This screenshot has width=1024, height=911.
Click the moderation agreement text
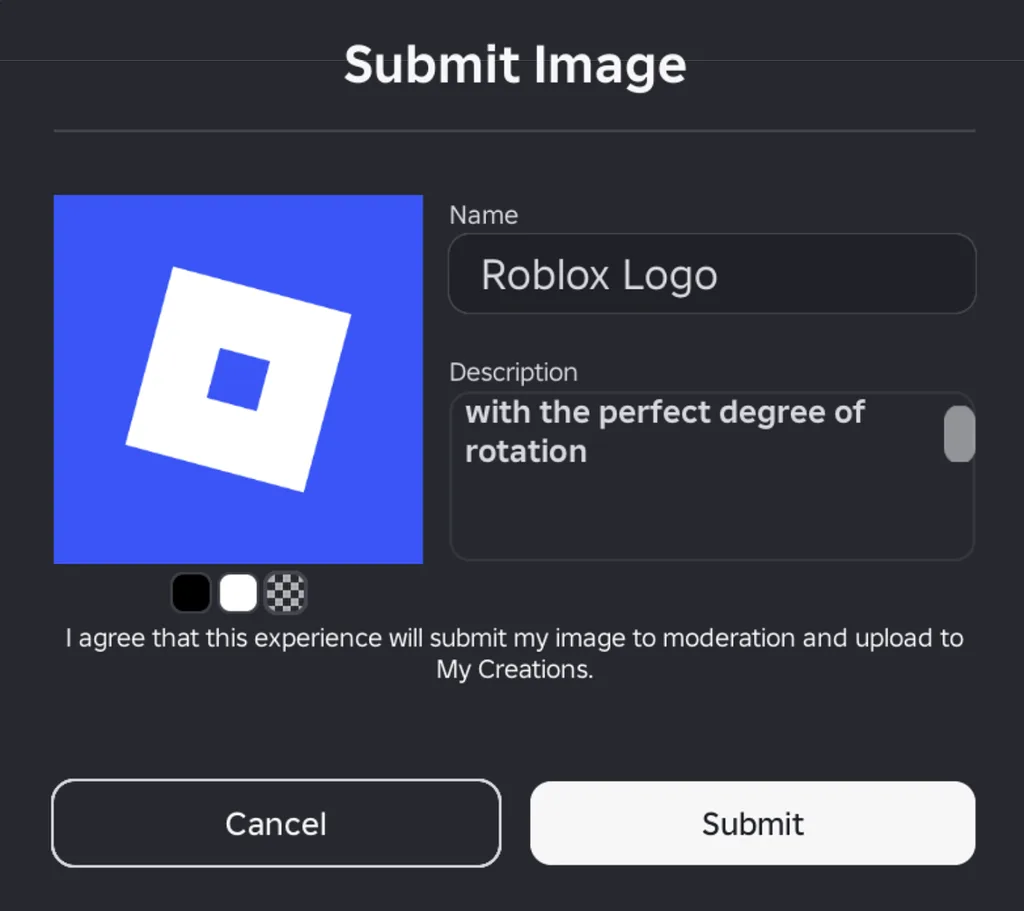point(515,653)
